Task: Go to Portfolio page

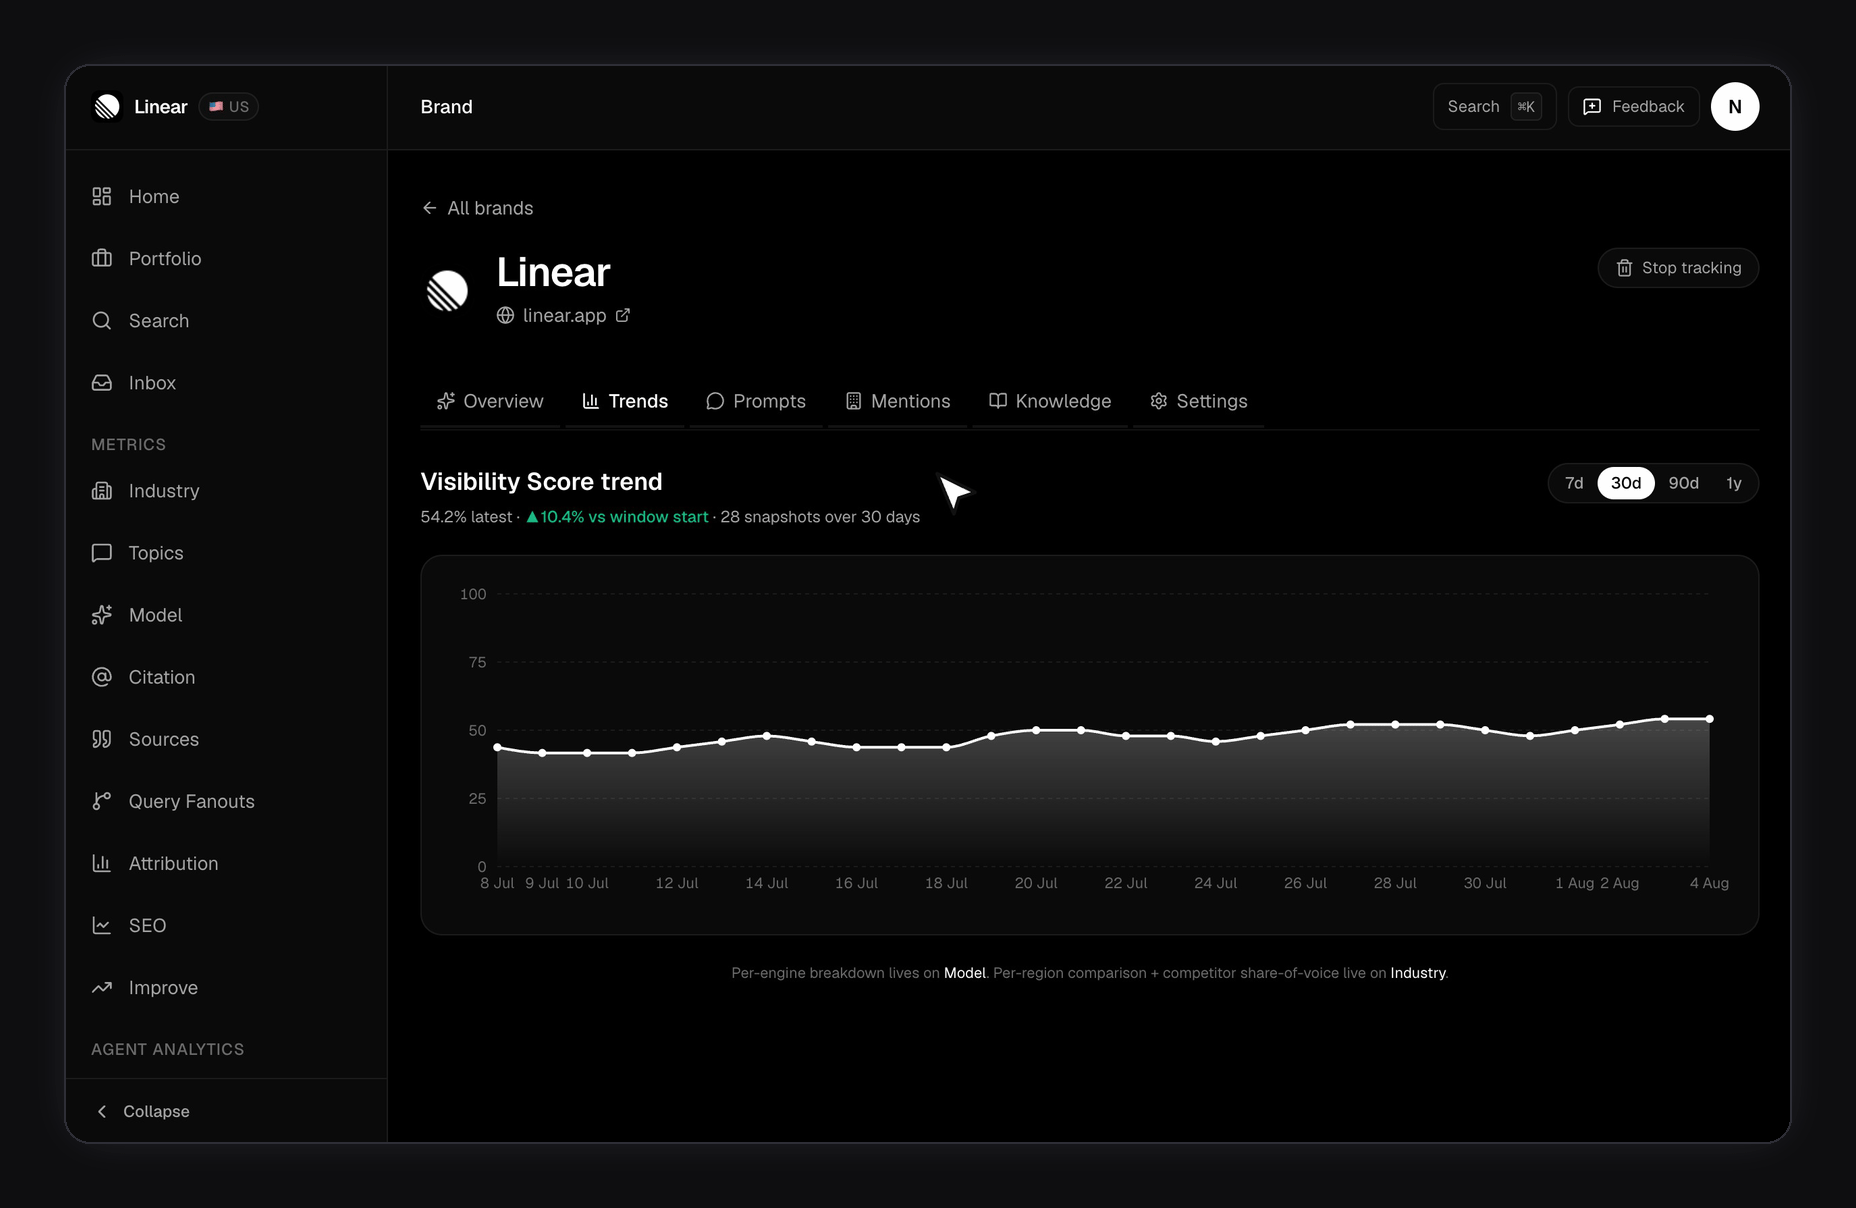Action: pyautogui.click(x=226, y=259)
